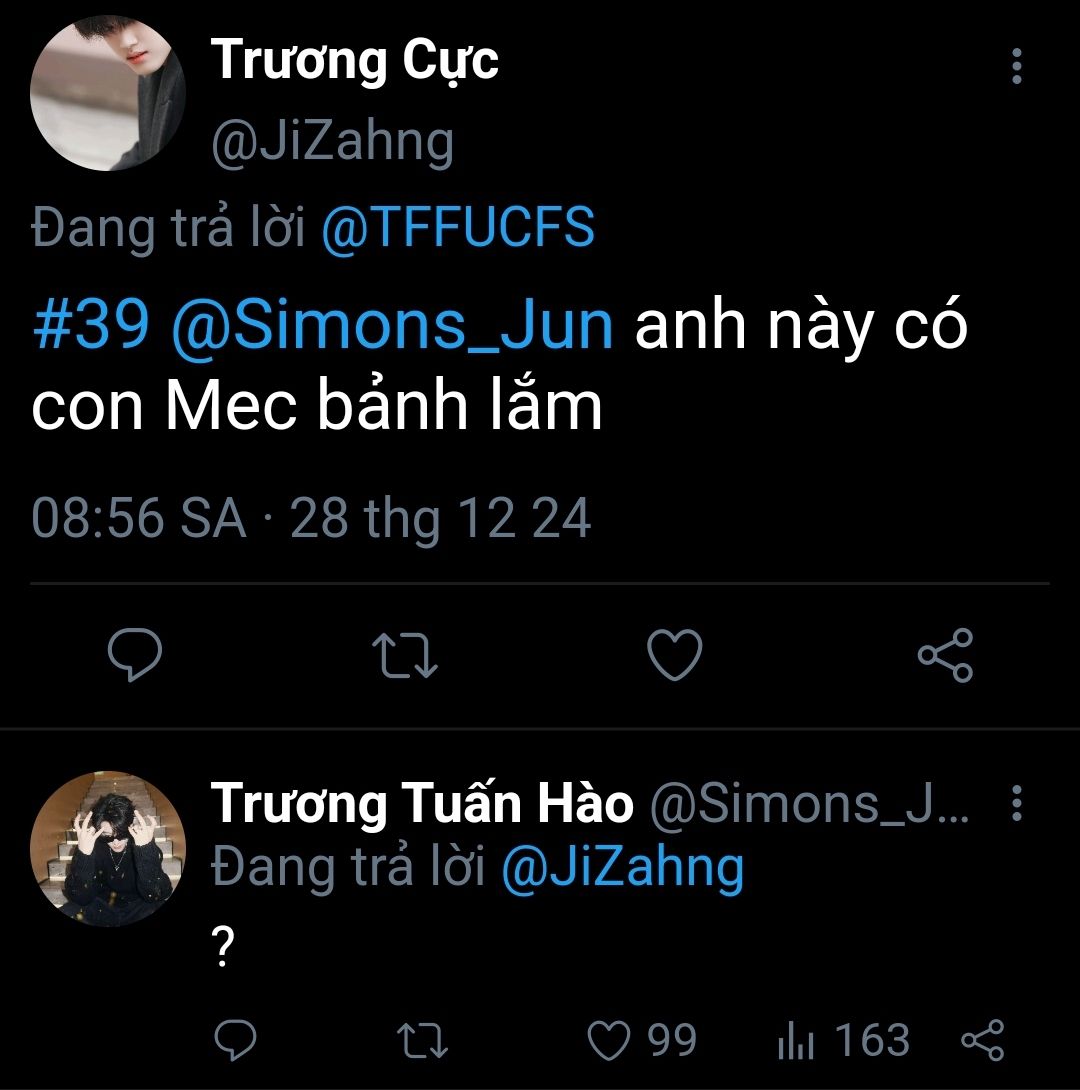The height and width of the screenshot is (1090, 1080).
Task: Tap the Trương Tuấn Hào display name
Action: click(422, 803)
